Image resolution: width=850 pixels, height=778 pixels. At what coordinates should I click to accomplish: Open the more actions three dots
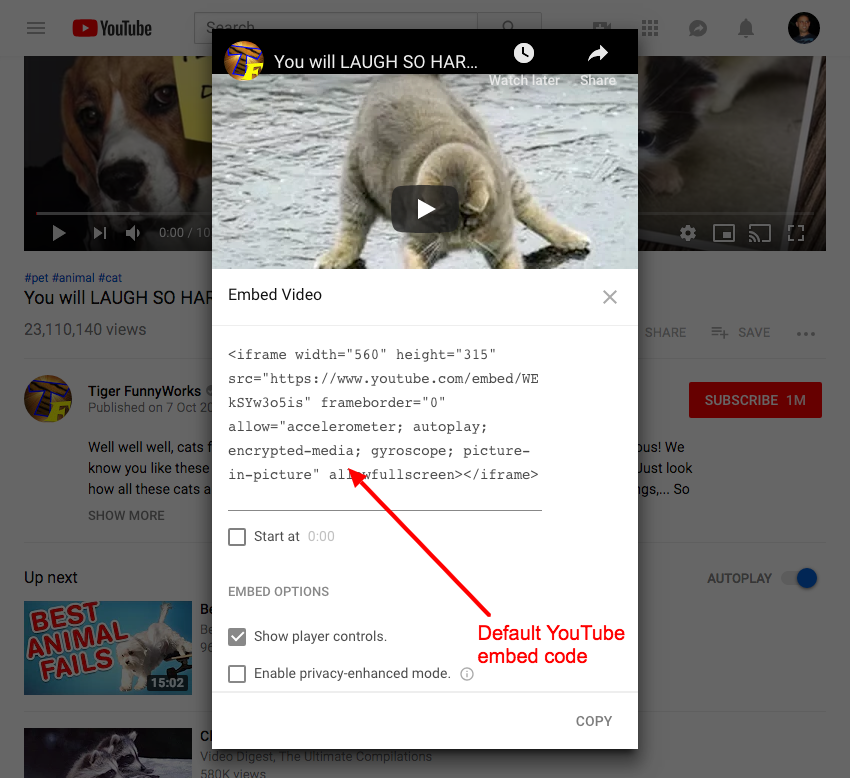(806, 333)
